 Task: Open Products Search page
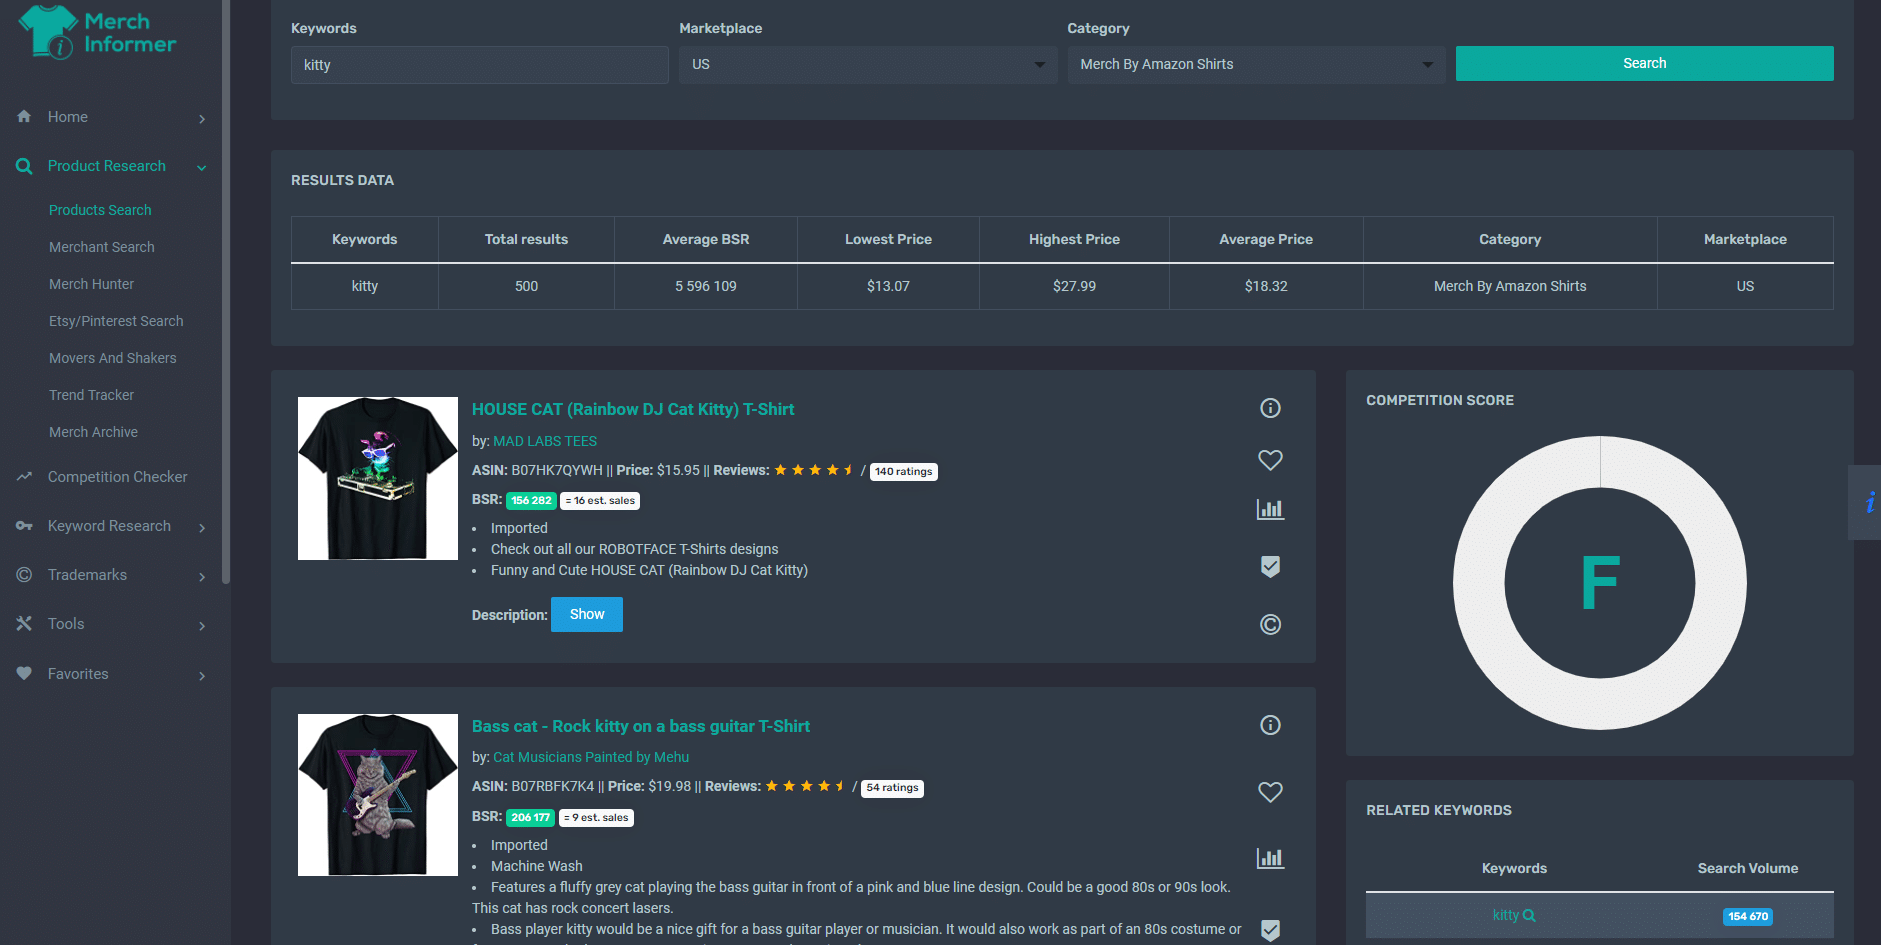tap(100, 210)
